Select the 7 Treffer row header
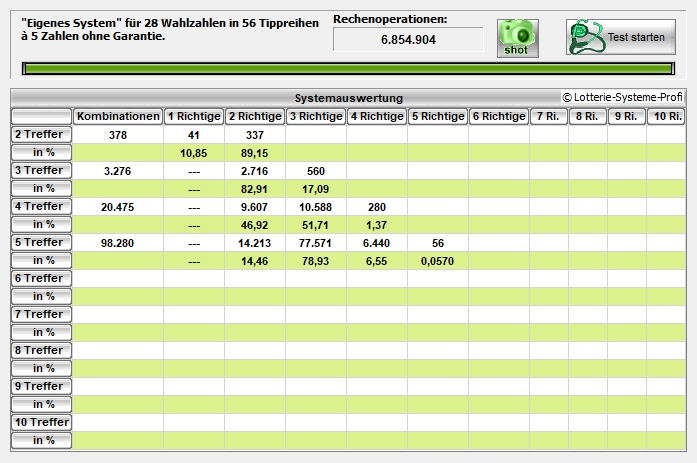The width and height of the screenshot is (697, 463). tap(41, 315)
